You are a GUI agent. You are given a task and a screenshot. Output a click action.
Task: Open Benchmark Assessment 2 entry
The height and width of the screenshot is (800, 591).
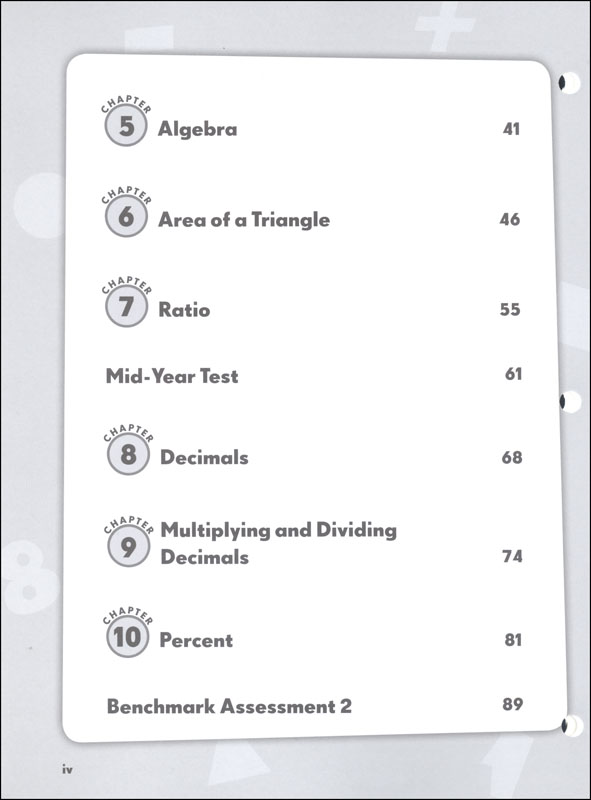click(x=229, y=706)
